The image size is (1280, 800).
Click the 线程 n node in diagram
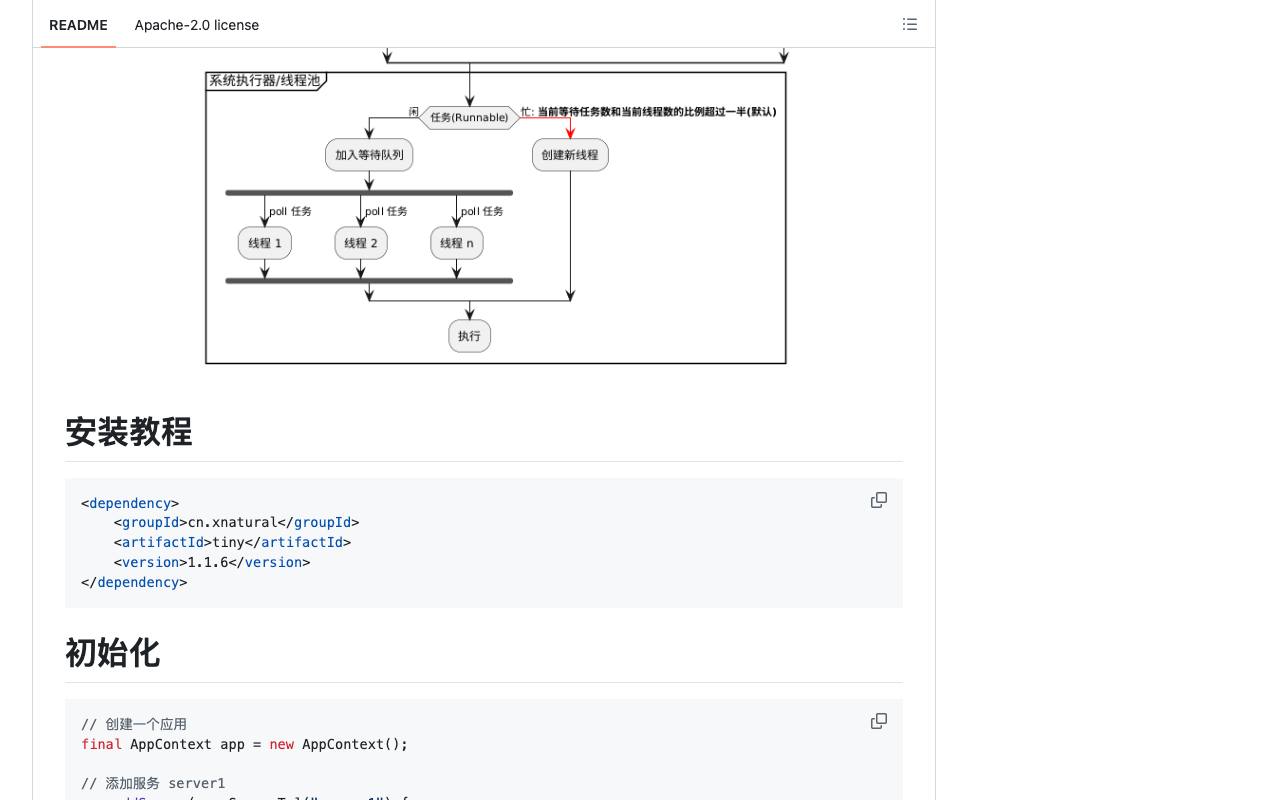457,243
